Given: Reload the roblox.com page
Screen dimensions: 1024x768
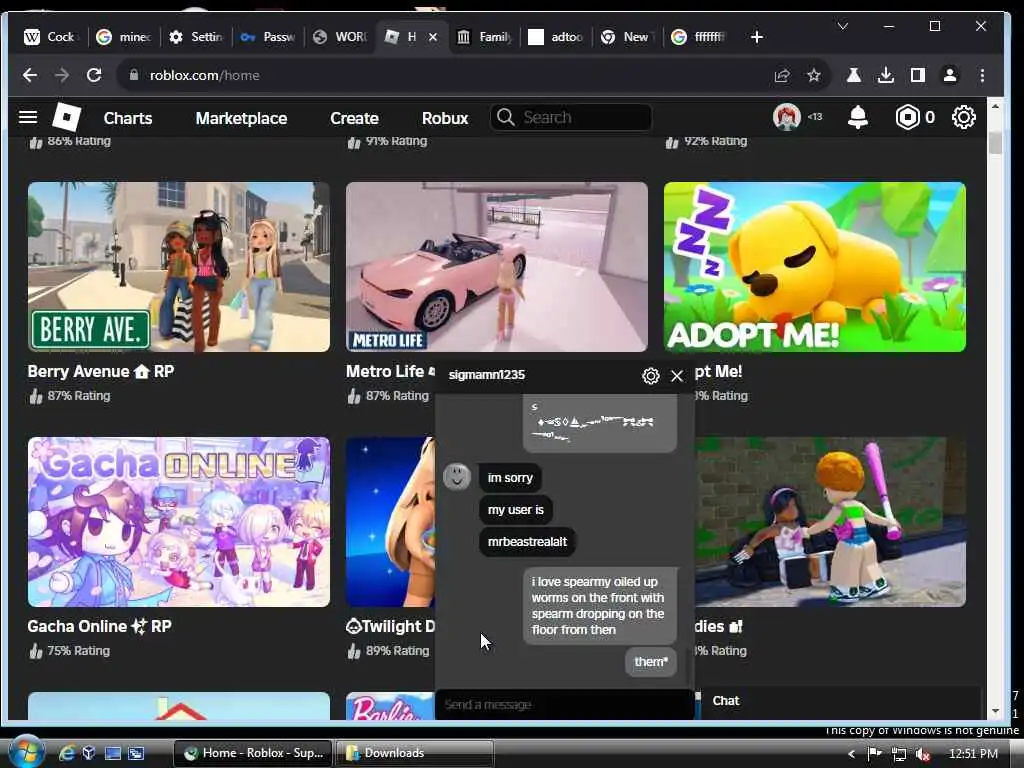Looking at the screenshot, I should 94,75.
